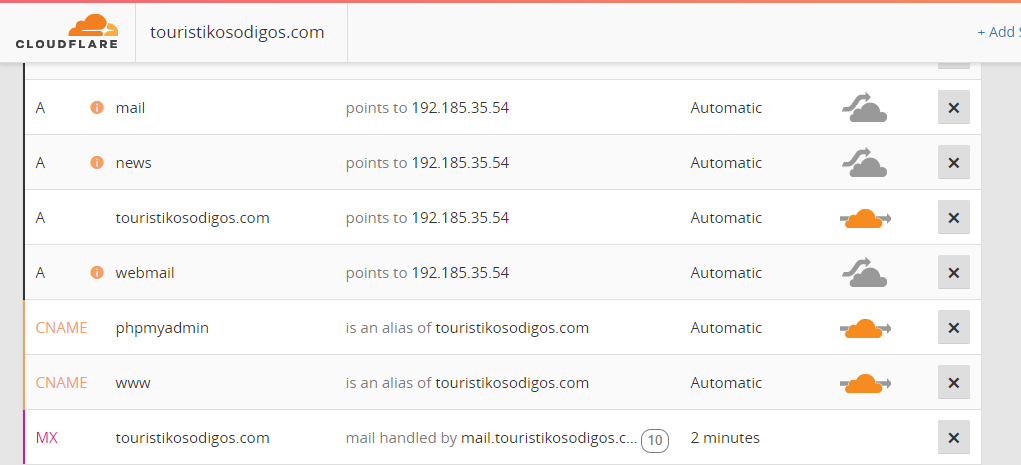Click the Add Site link

999,32
